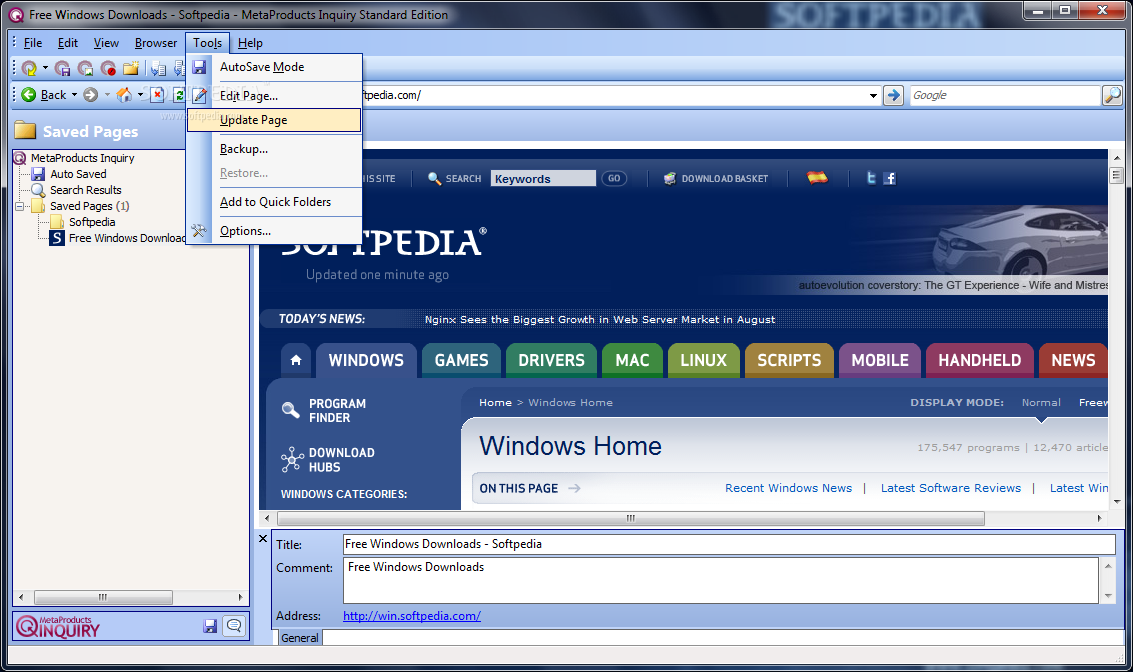The height and width of the screenshot is (672, 1133).
Task: Open the address bar URL dropdown
Action: 873,95
